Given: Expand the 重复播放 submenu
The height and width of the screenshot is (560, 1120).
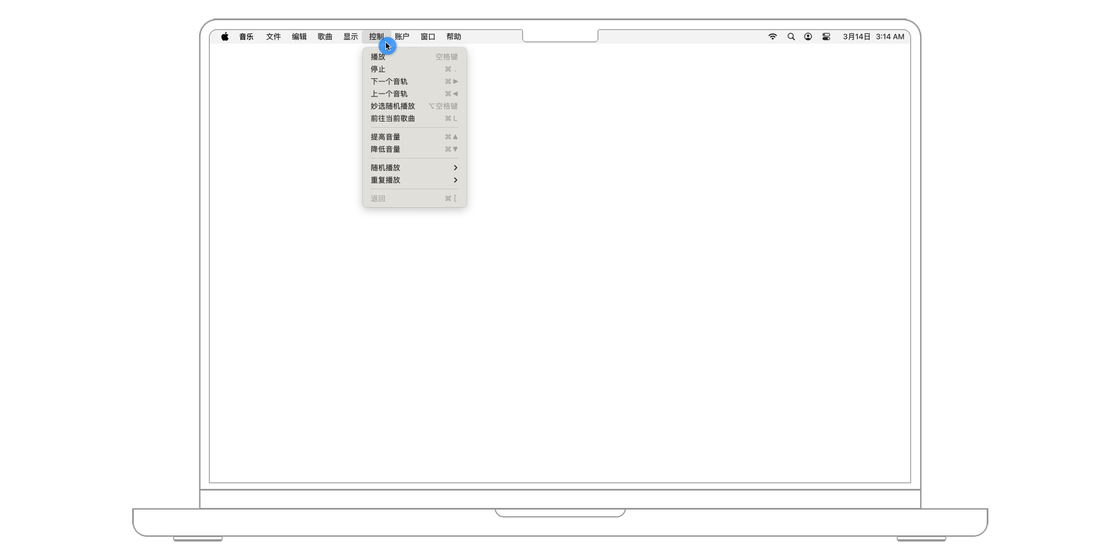Looking at the screenshot, I should (414, 180).
